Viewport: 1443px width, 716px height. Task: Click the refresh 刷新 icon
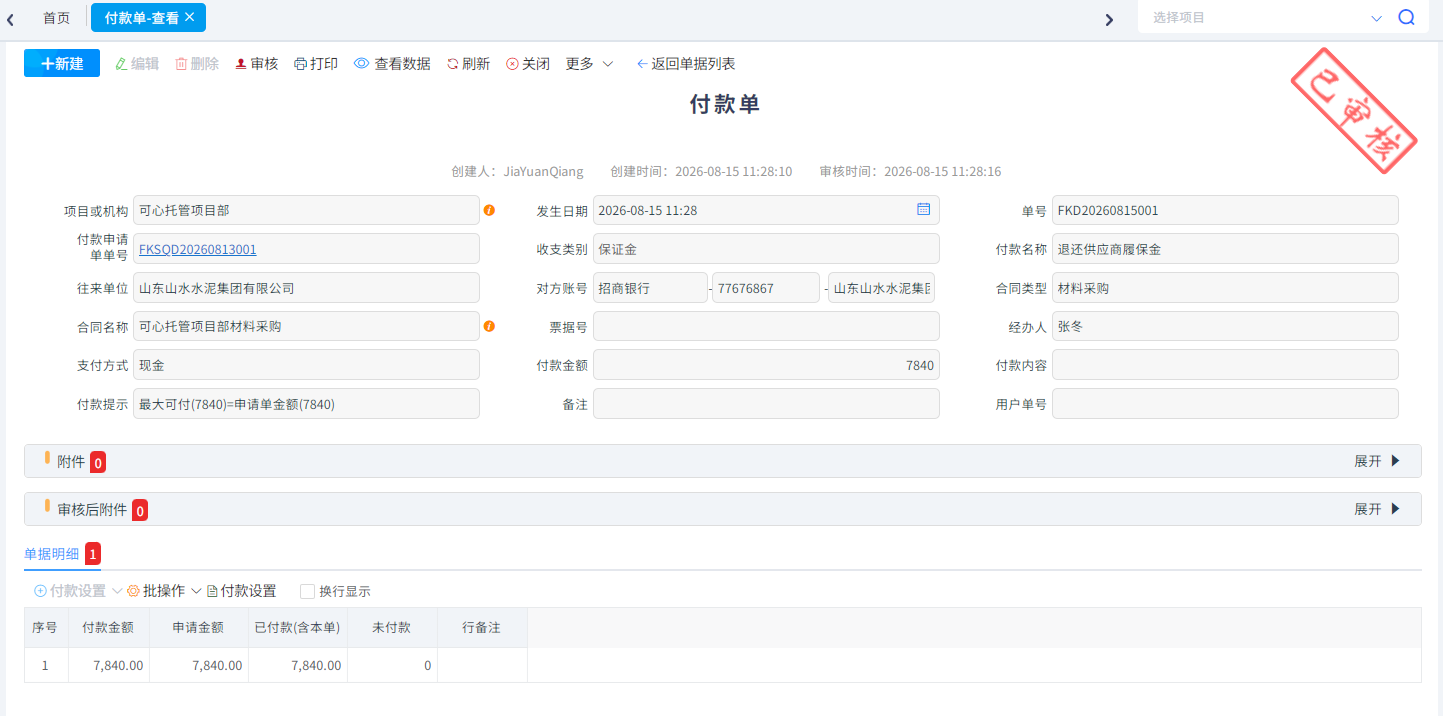tap(453, 64)
